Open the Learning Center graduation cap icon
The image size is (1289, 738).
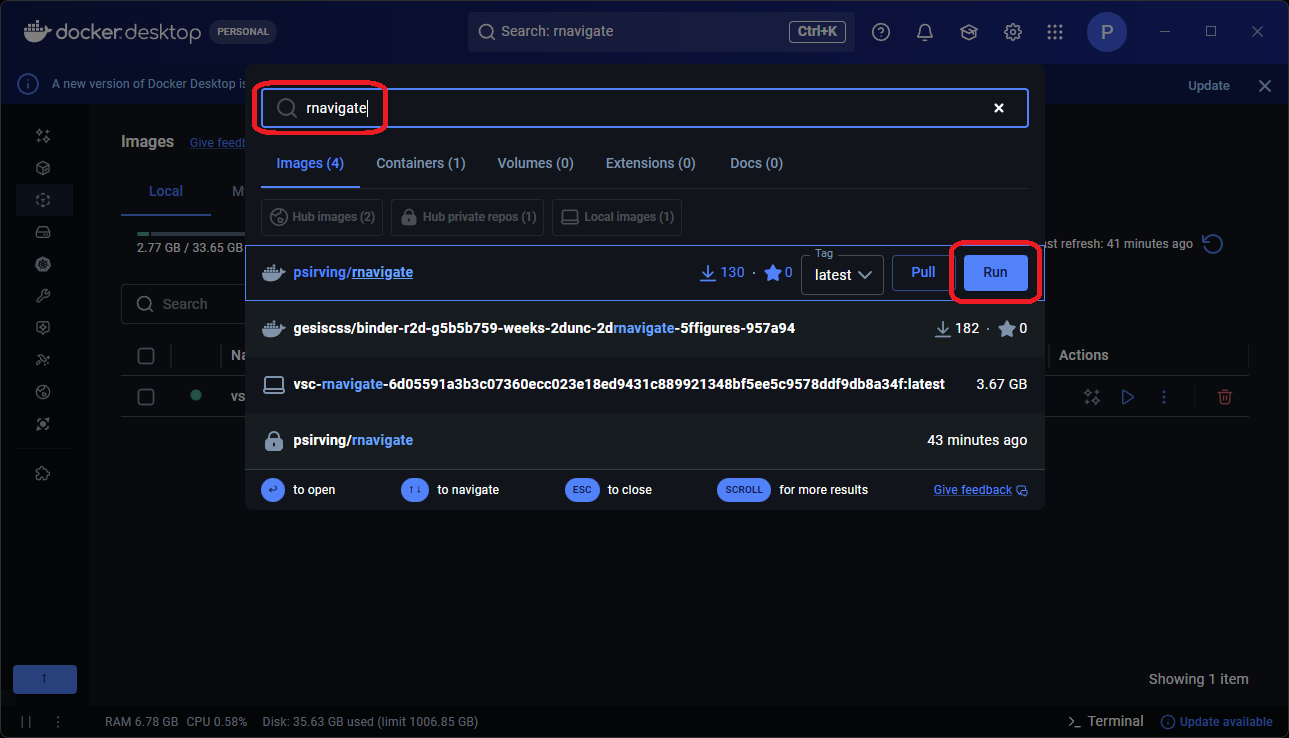coord(969,32)
